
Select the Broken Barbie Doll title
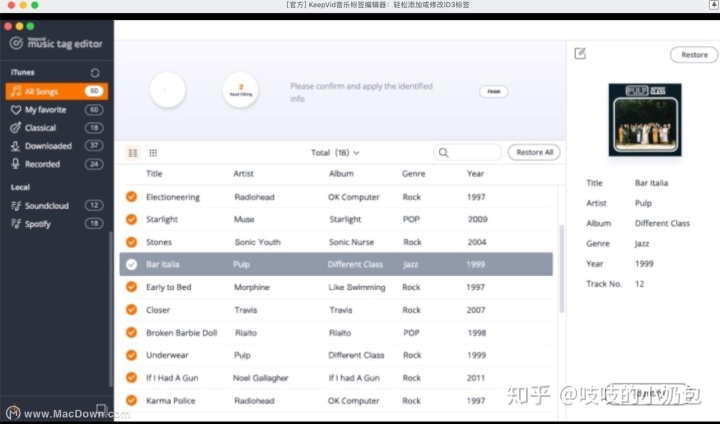pos(181,333)
